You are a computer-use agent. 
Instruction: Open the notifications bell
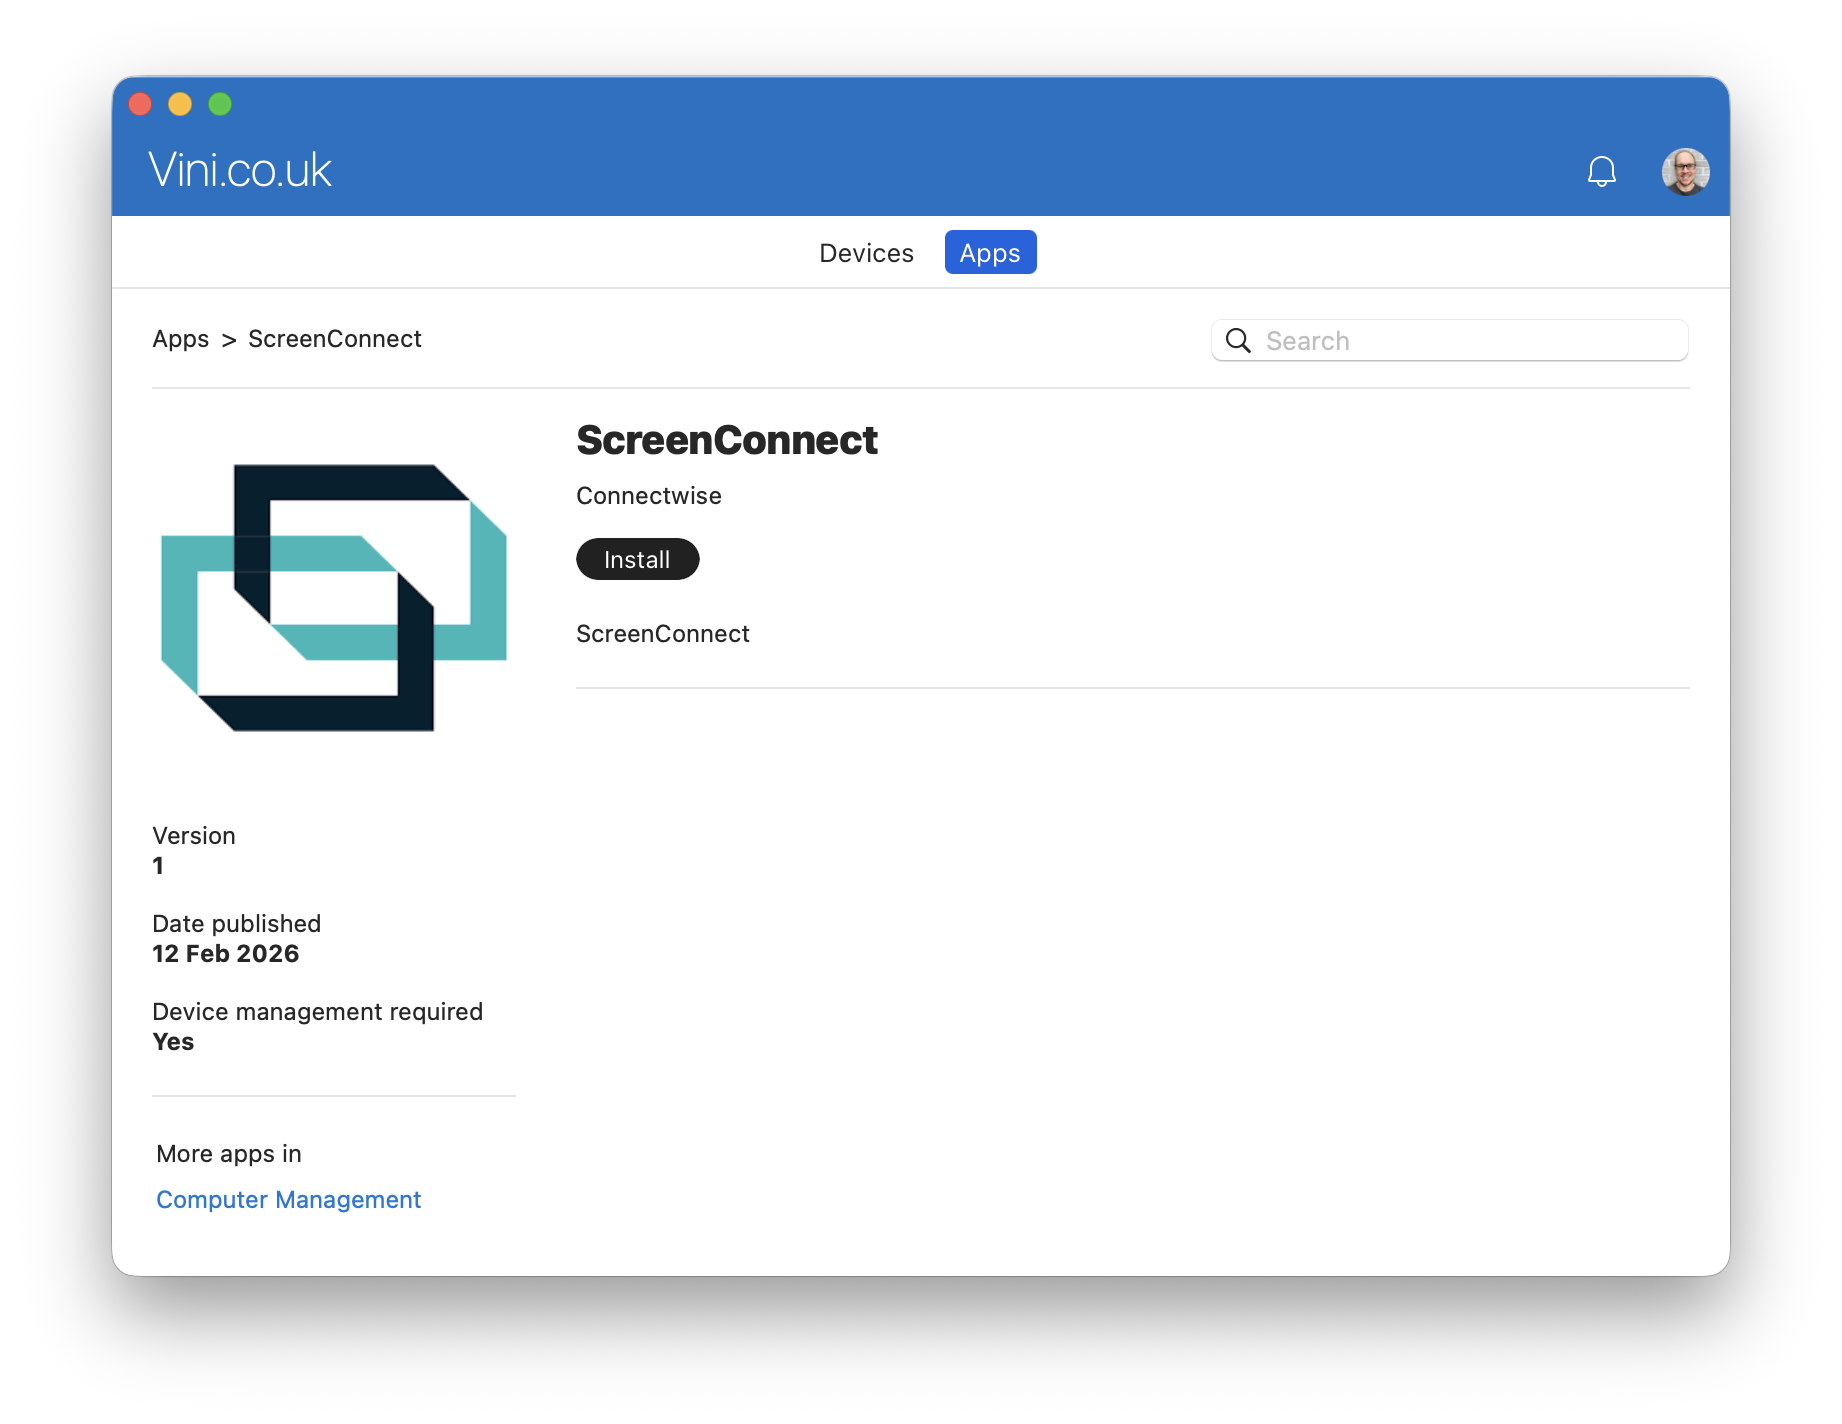(x=1601, y=172)
